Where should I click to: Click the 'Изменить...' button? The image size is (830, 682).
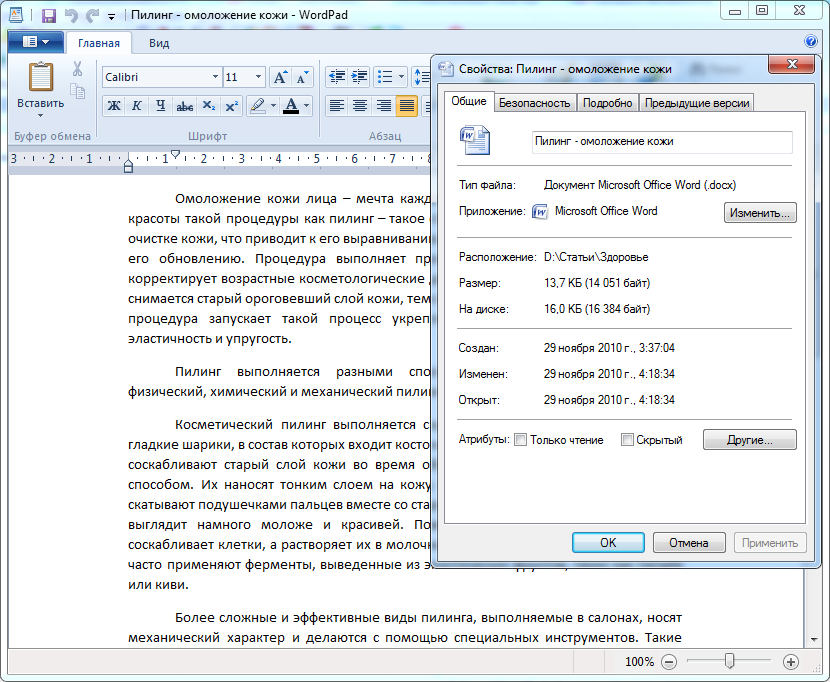(759, 212)
